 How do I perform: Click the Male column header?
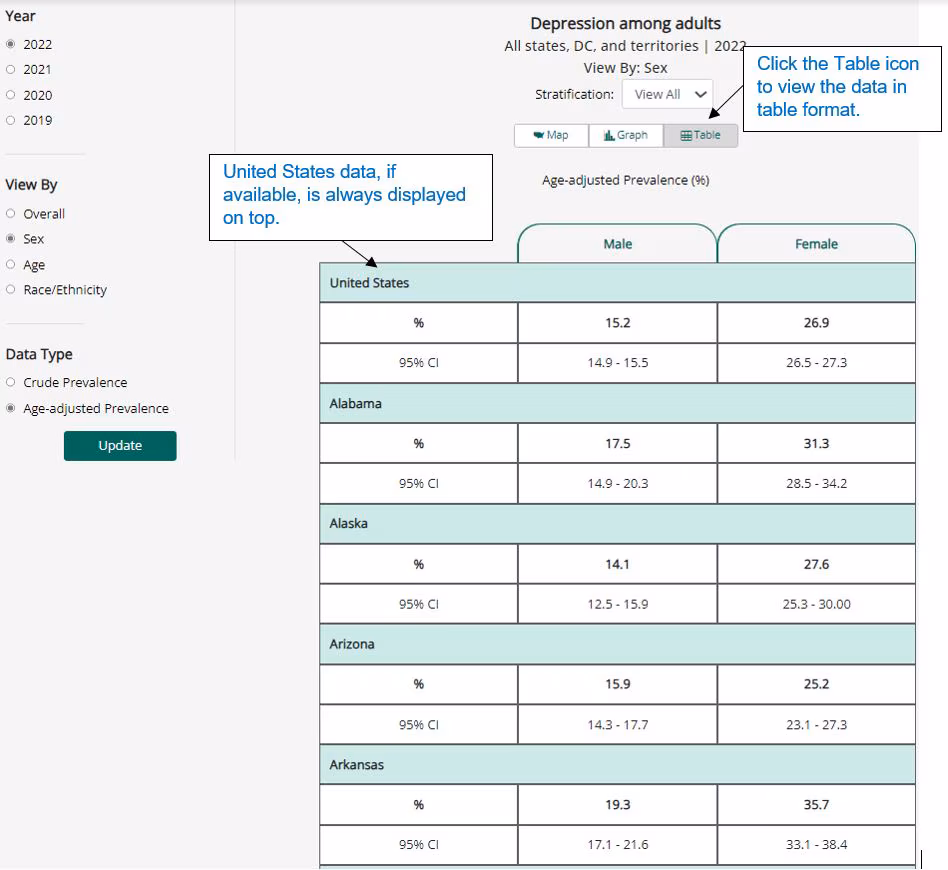617,243
